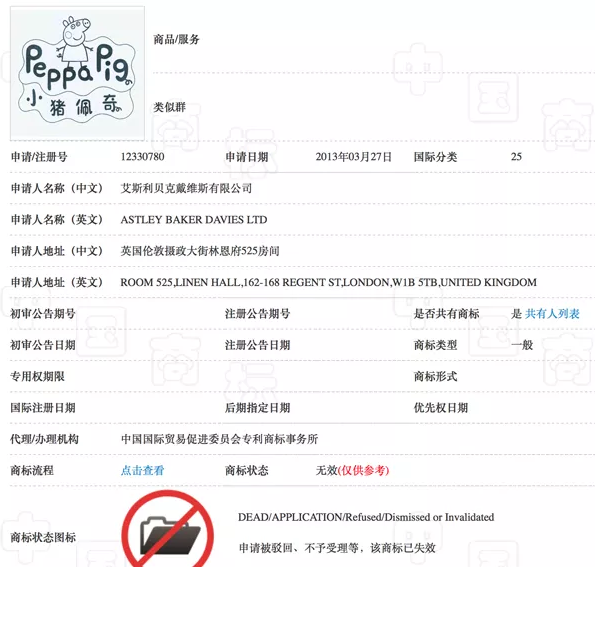Click the 注册公告日期 label
This screenshot has height=623, width=614.
pos(258,345)
